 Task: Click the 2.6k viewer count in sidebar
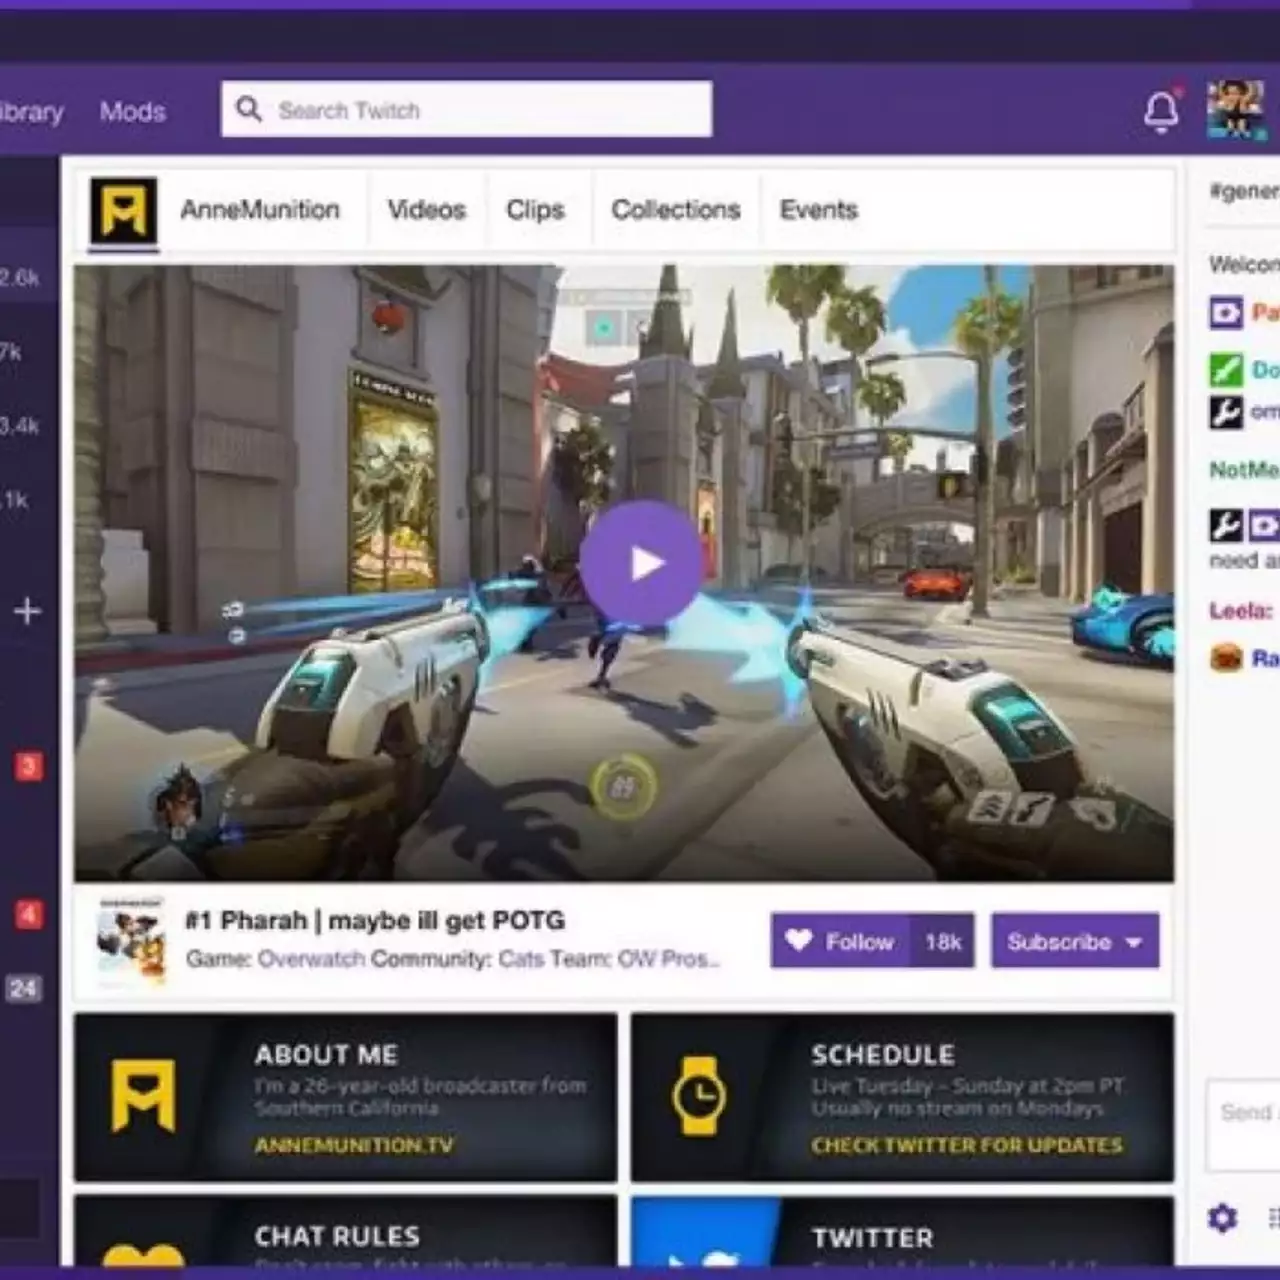tap(19, 278)
